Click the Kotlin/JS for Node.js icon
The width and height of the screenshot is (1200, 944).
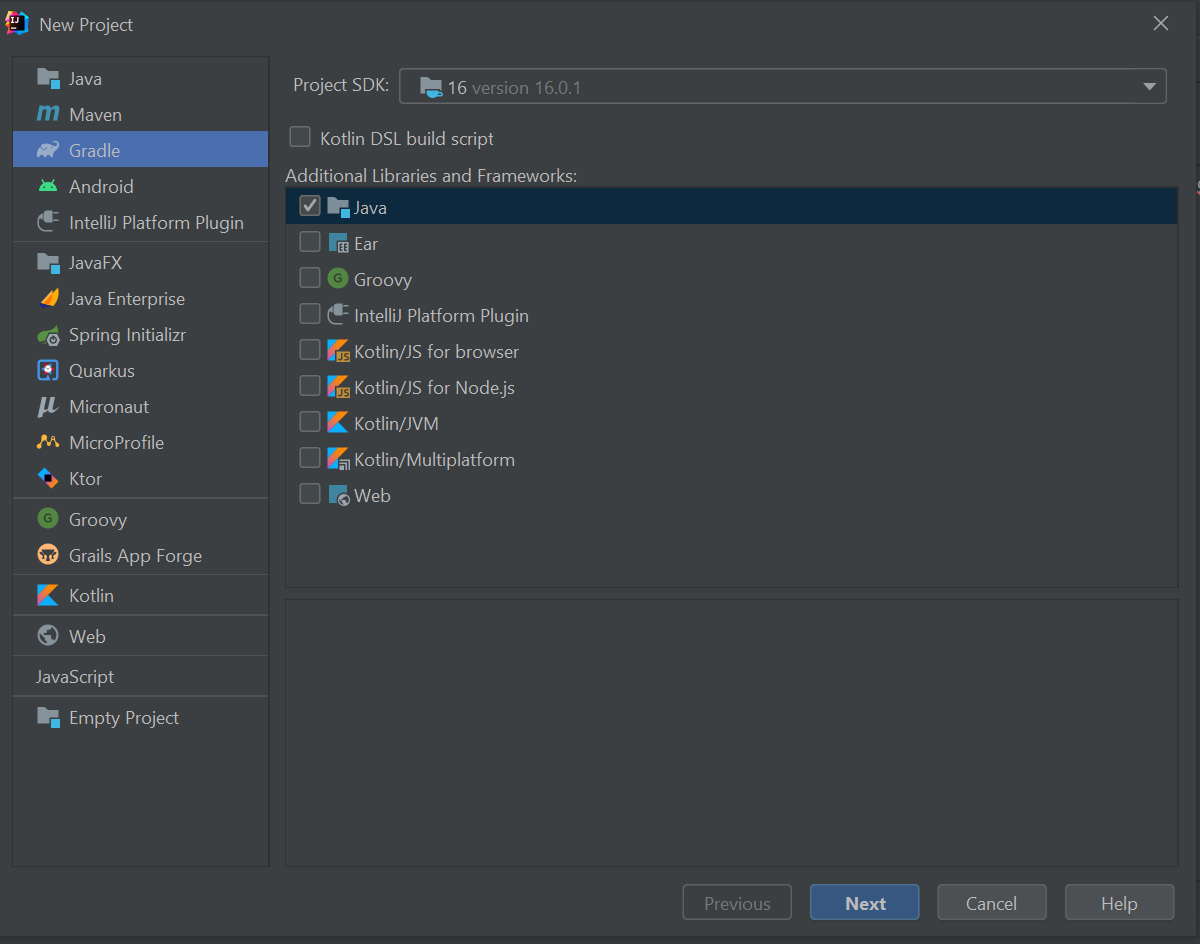tap(338, 387)
